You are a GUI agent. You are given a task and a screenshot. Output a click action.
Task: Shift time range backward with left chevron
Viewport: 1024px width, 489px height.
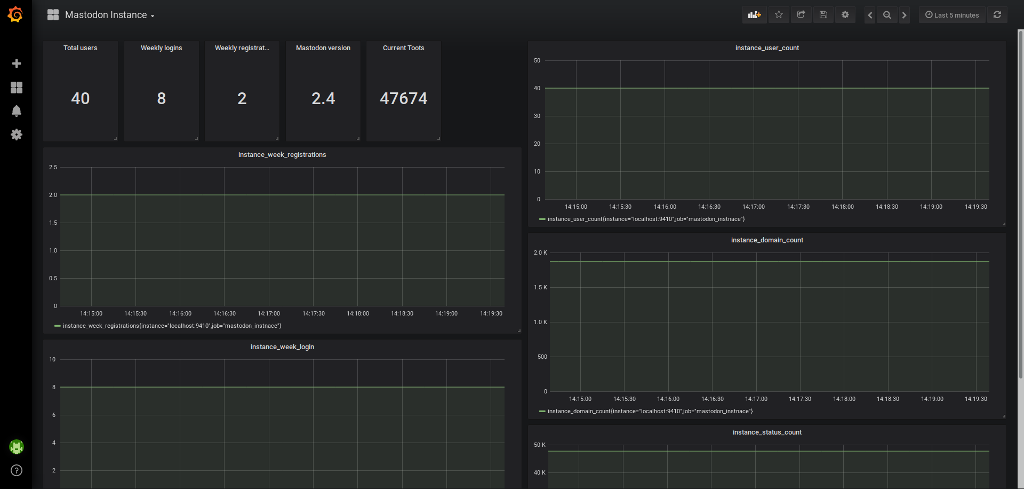[x=870, y=15]
